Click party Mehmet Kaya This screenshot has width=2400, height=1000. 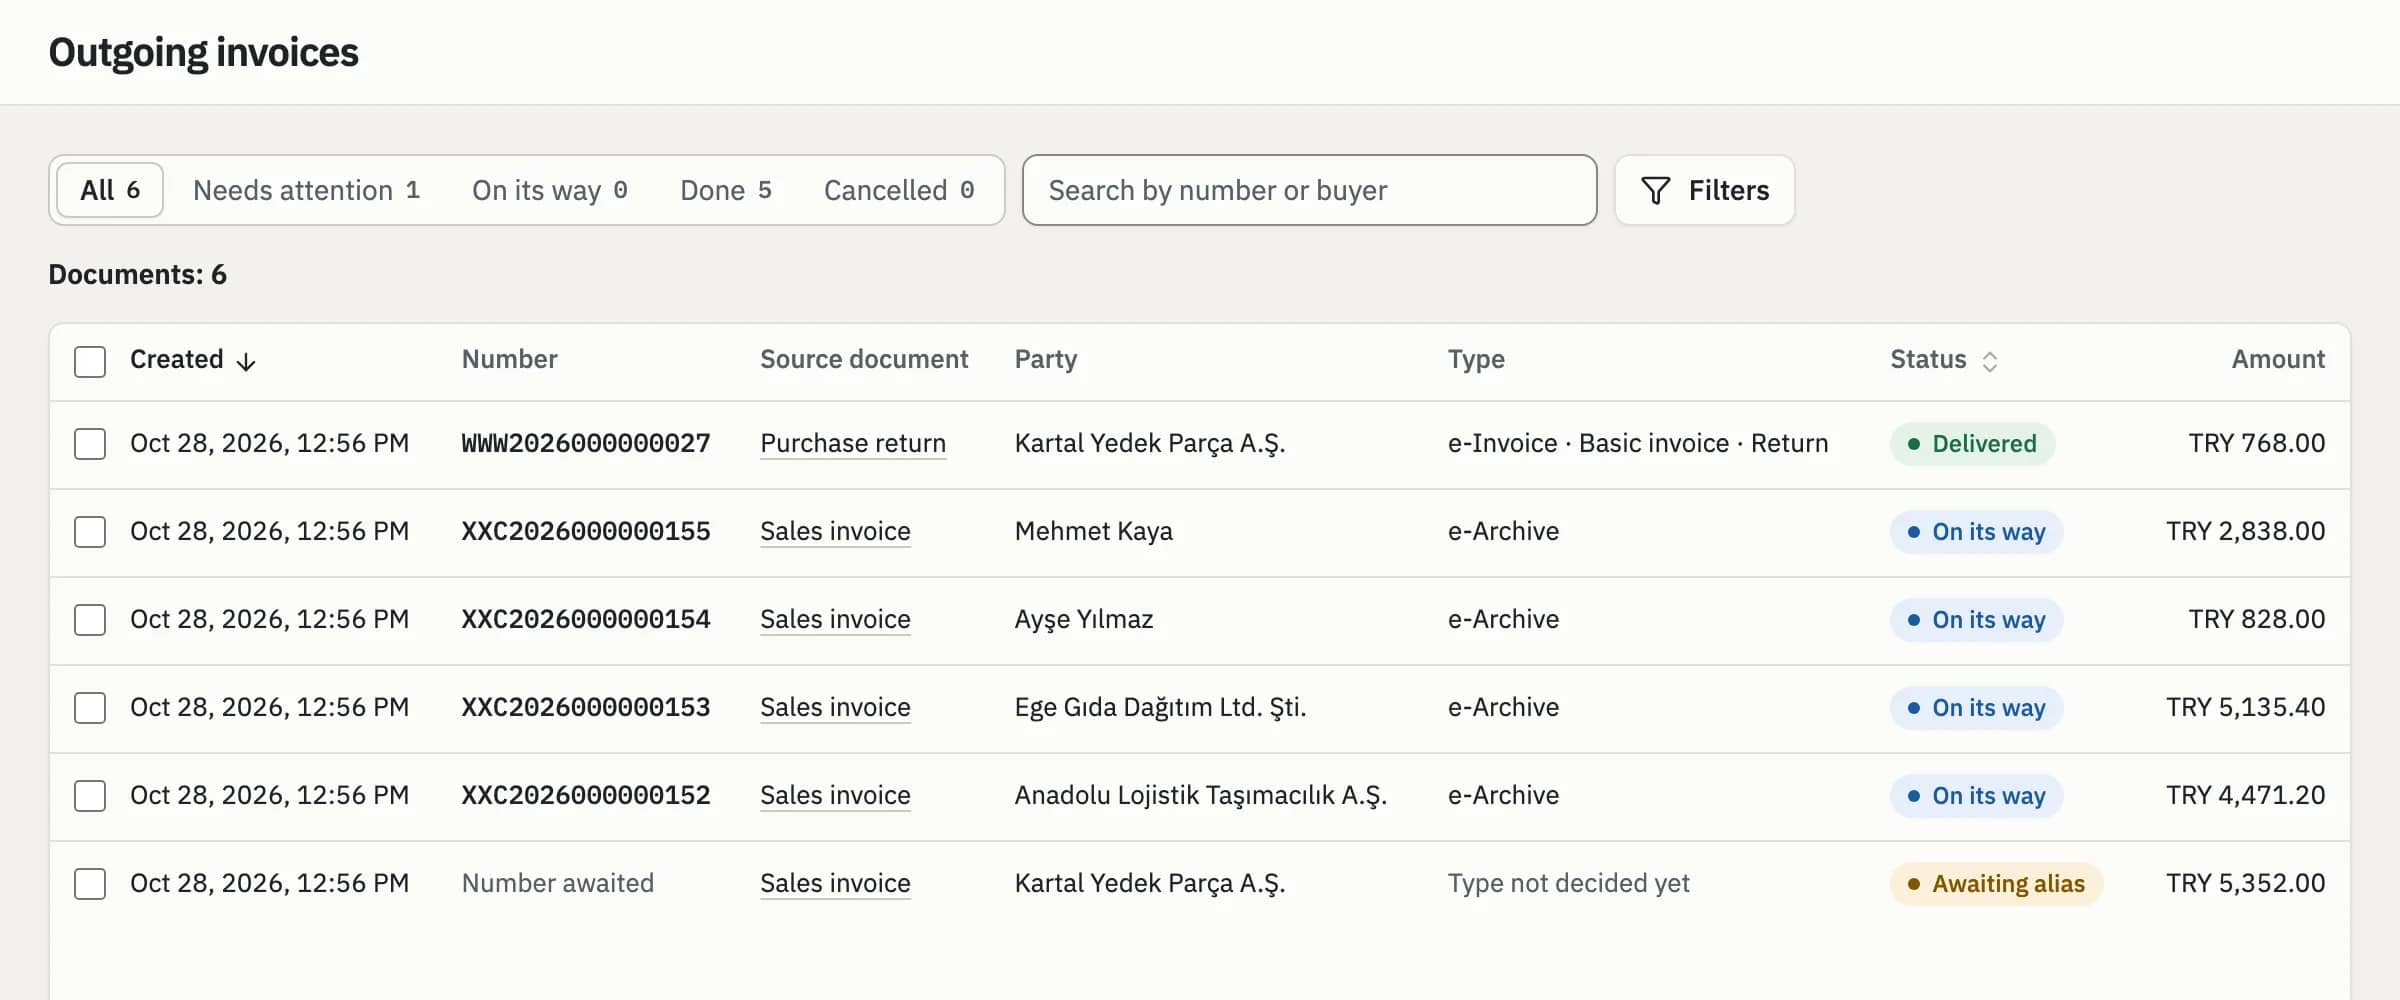point(1094,531)
